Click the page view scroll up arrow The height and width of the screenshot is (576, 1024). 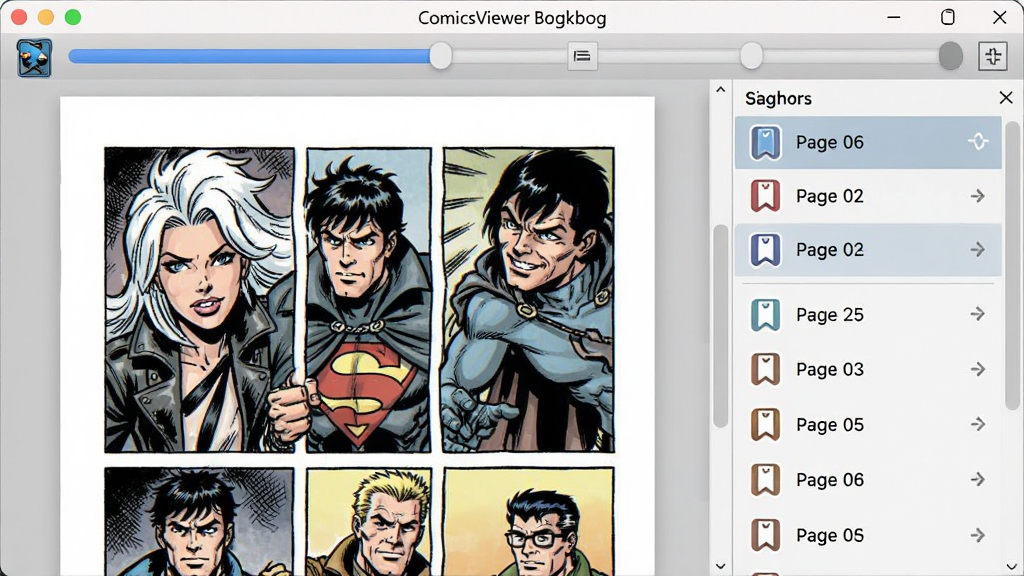[x=720, y=89]
